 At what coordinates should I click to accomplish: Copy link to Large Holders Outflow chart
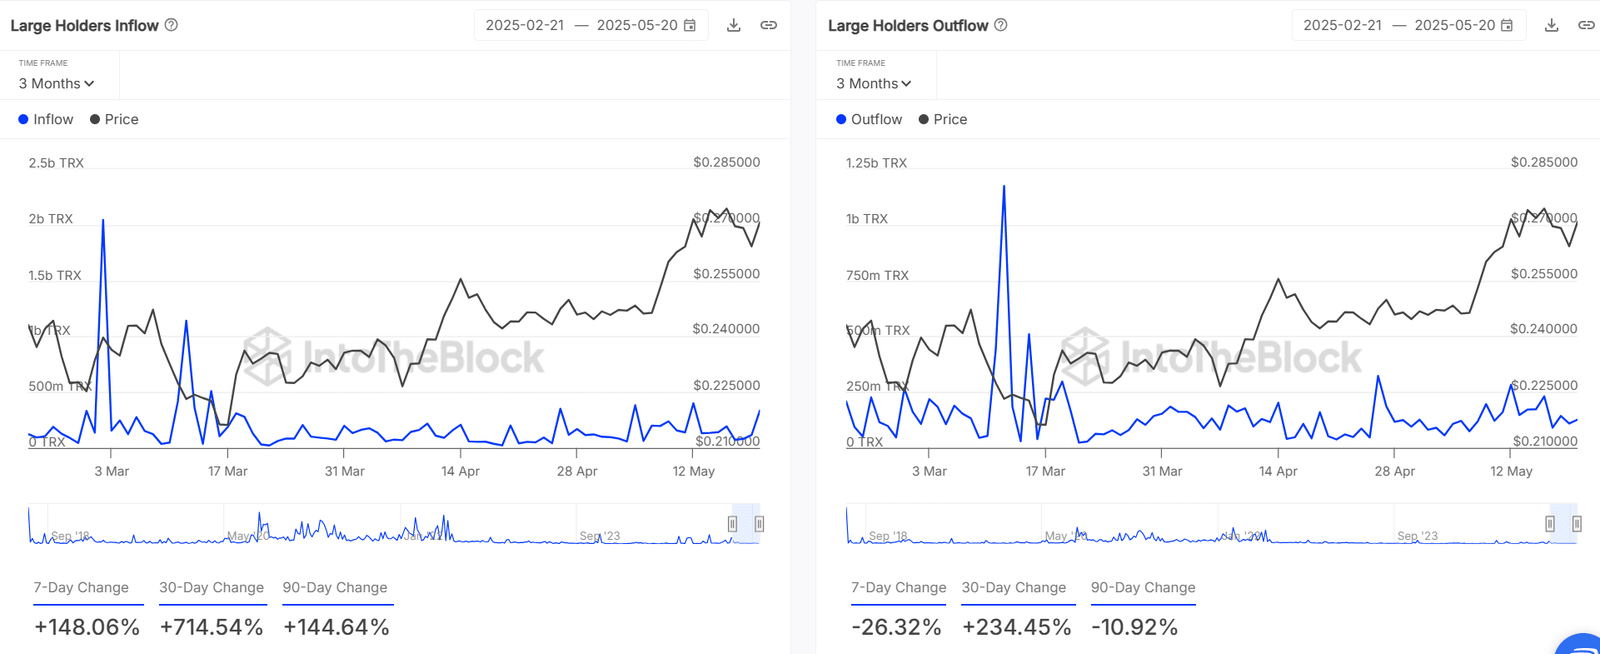point(1586,25)
